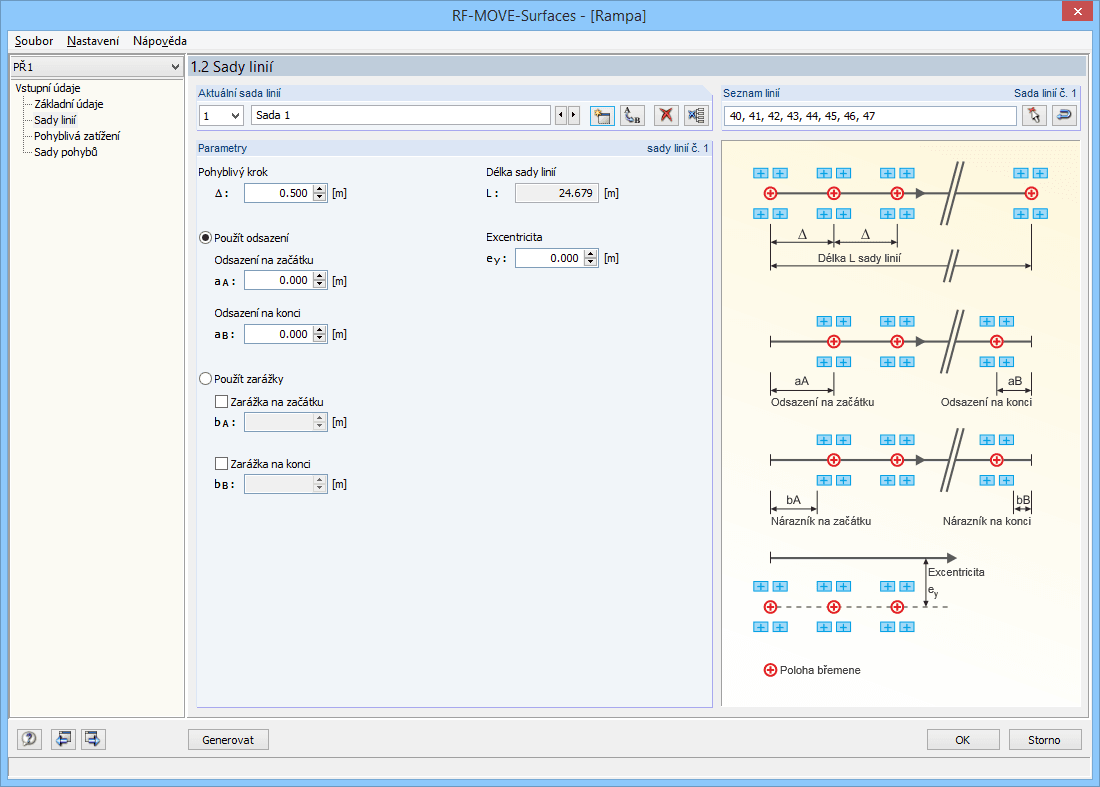The width and height of the screenshot is (1100, 787).
Task: Select 'Použít odsazení' radio button
Action: pyautogui.click(x=206, y=238)
